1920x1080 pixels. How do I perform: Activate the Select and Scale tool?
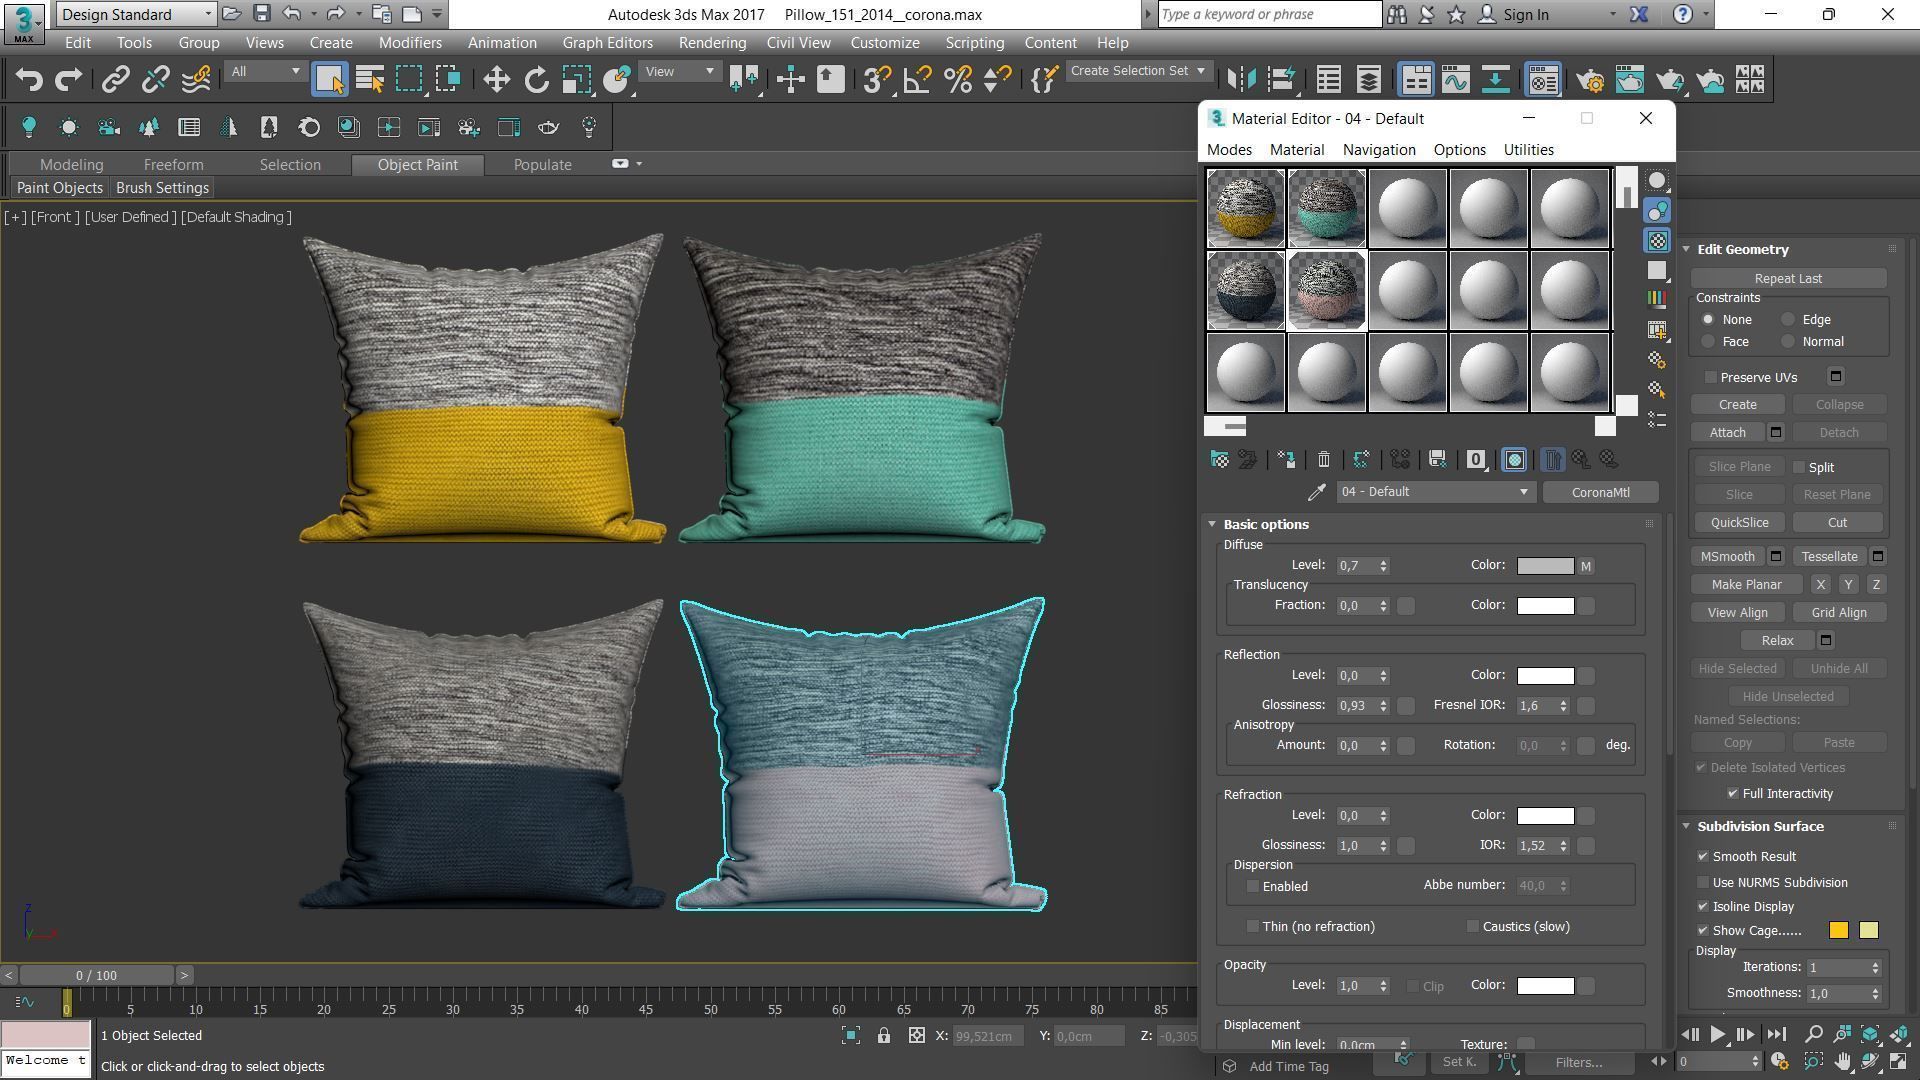(577, 80)
